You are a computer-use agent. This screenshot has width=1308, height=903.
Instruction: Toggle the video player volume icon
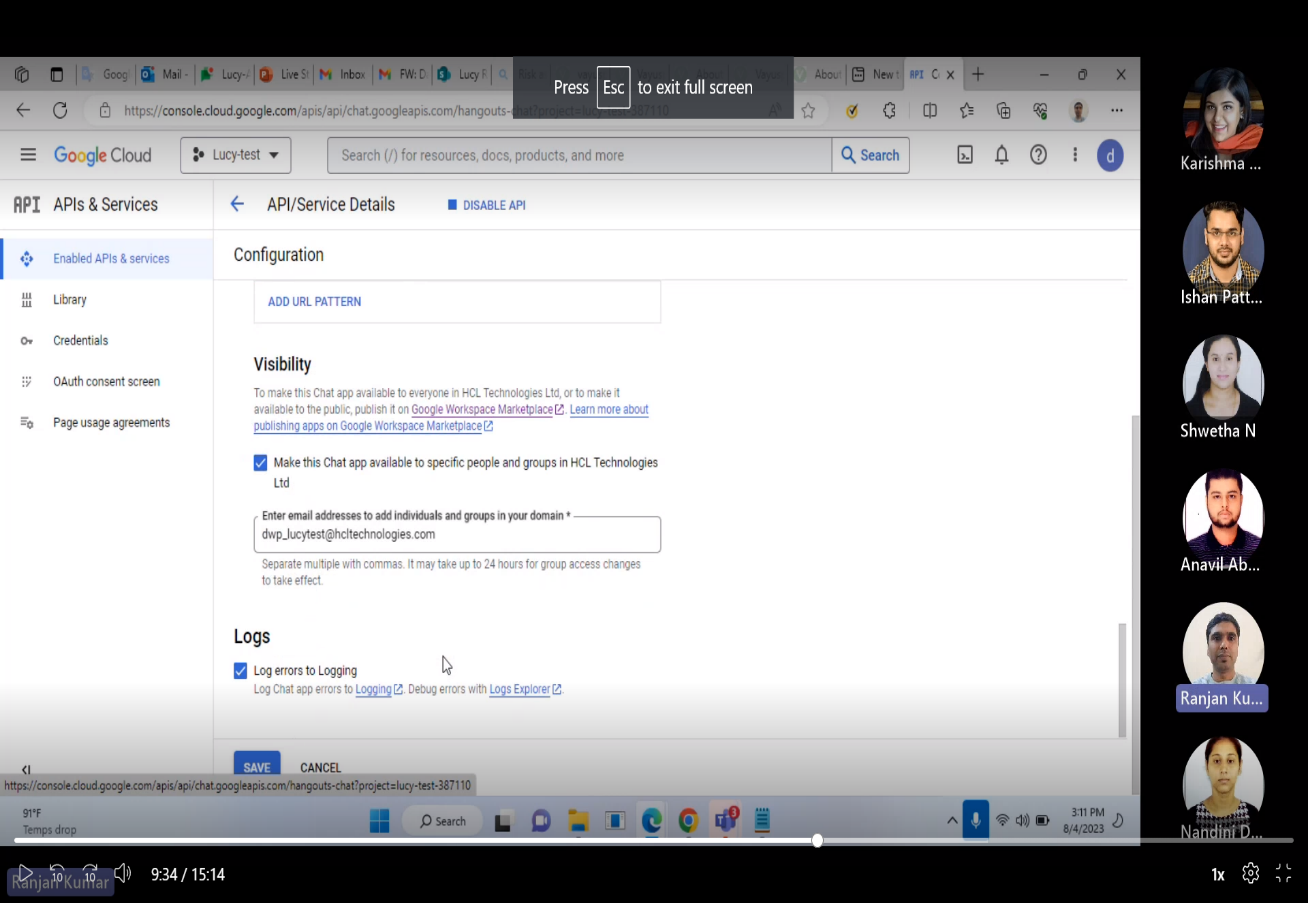[123, 873]
